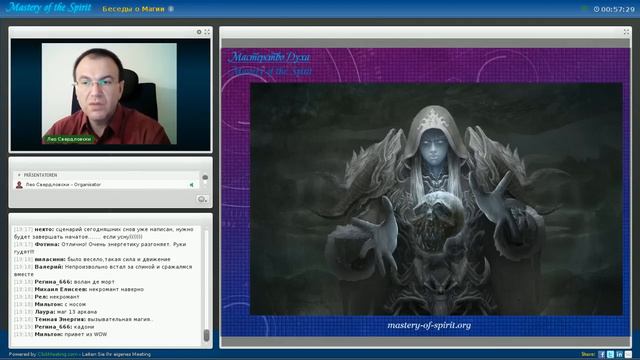Share meeting via email icon
Screen dimensions: 640x360
(x=629, y=354)
